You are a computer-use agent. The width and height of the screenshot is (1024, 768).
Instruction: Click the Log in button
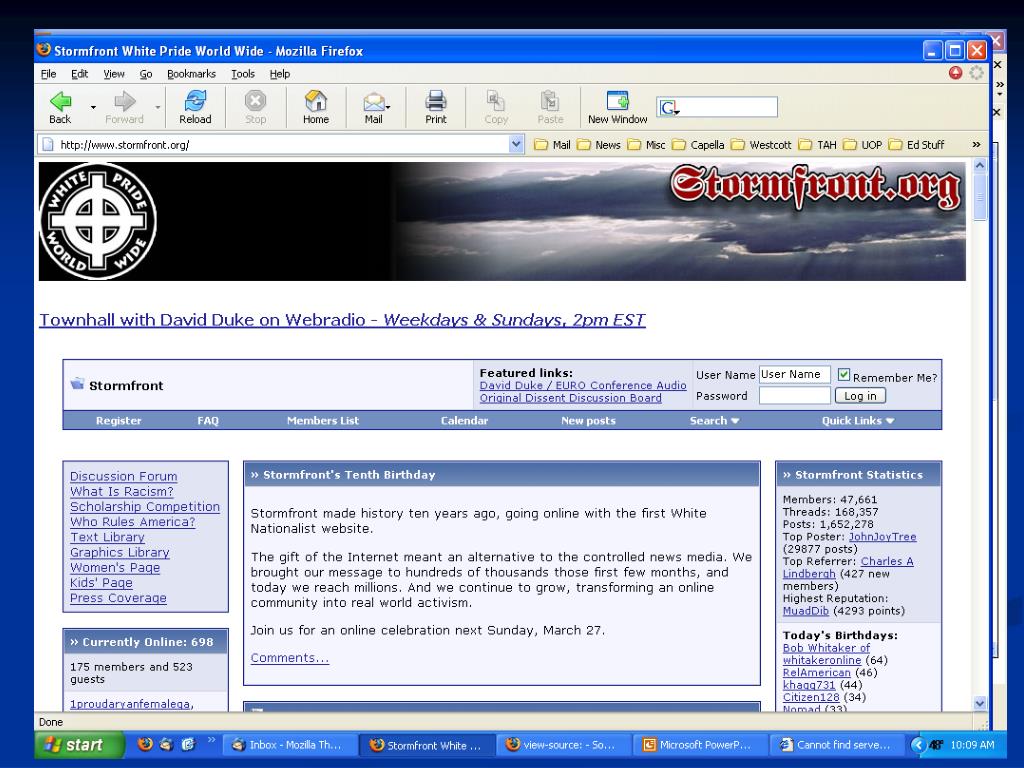pyautogui.click(x=860, y=396)
